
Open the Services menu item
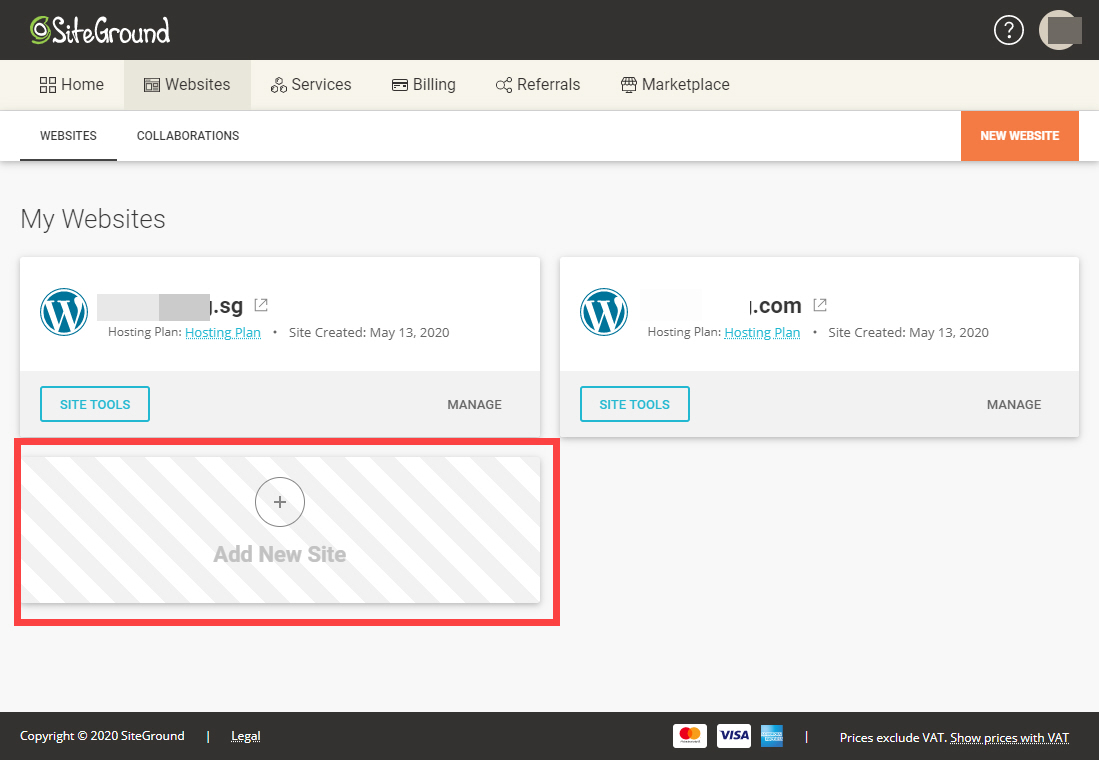(x=311, y=85)
